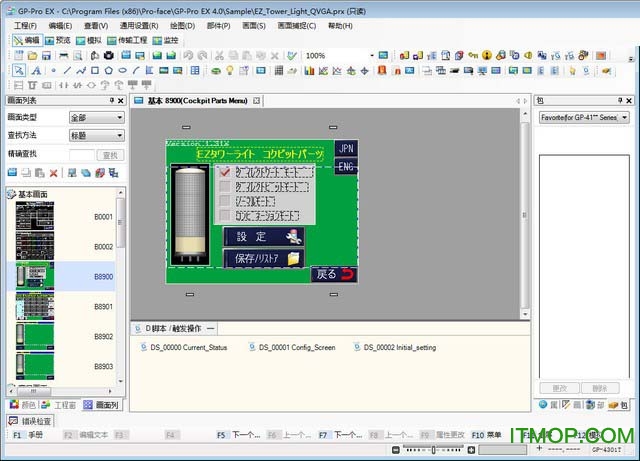640x461 pixels.
Task: Expand the toolbar overflow options arrow
Action: click(x=631, y=59)
